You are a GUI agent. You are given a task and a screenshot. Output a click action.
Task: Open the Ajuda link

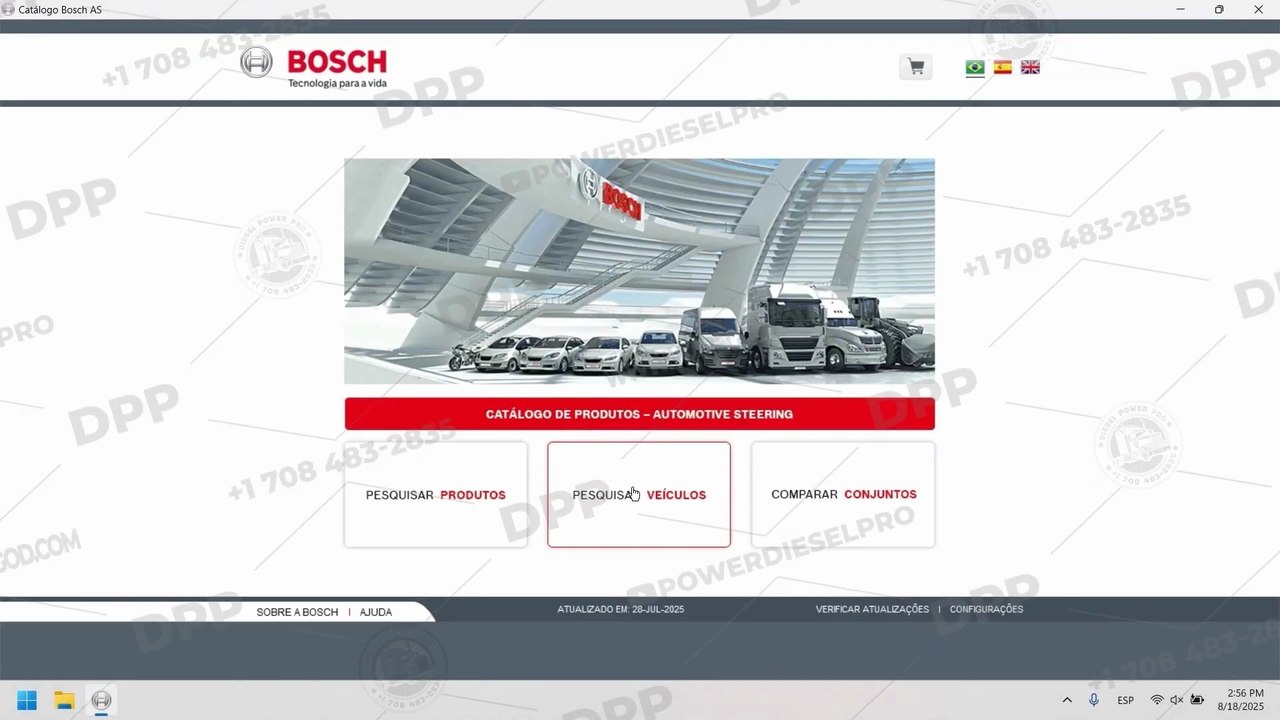(x=376, y=612)
